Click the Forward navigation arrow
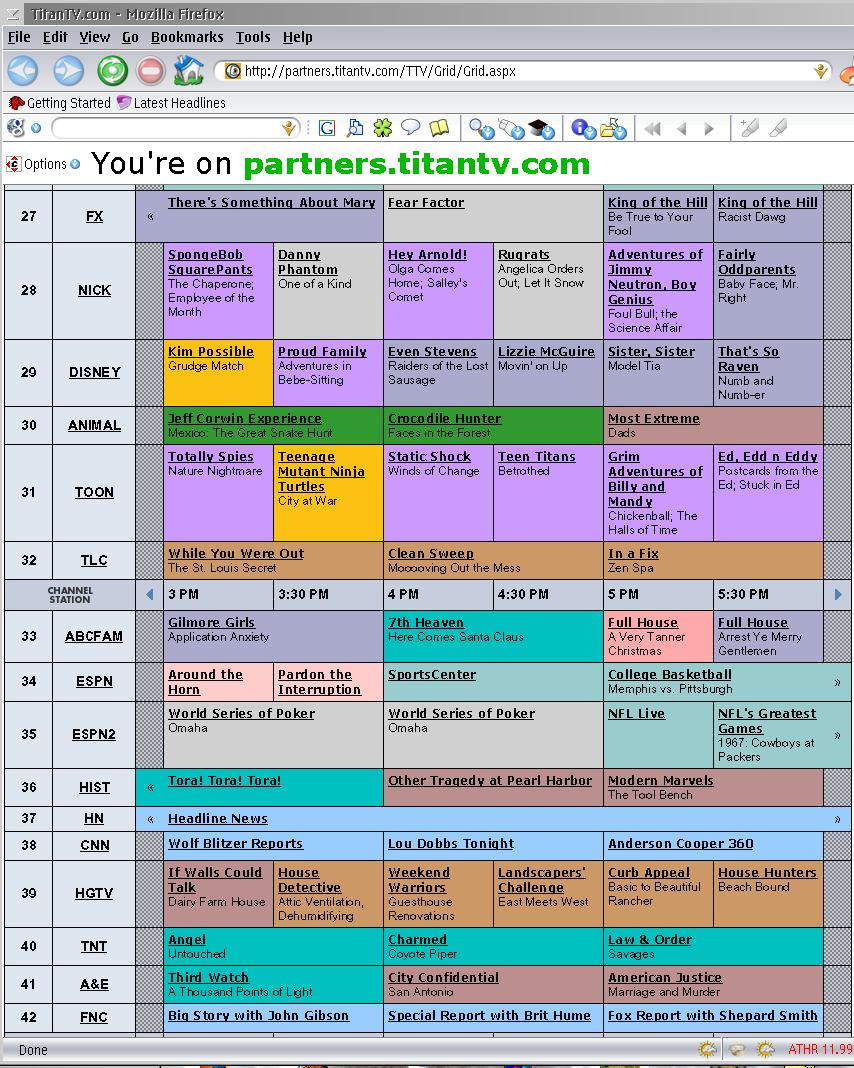 [x=68, y=70]
